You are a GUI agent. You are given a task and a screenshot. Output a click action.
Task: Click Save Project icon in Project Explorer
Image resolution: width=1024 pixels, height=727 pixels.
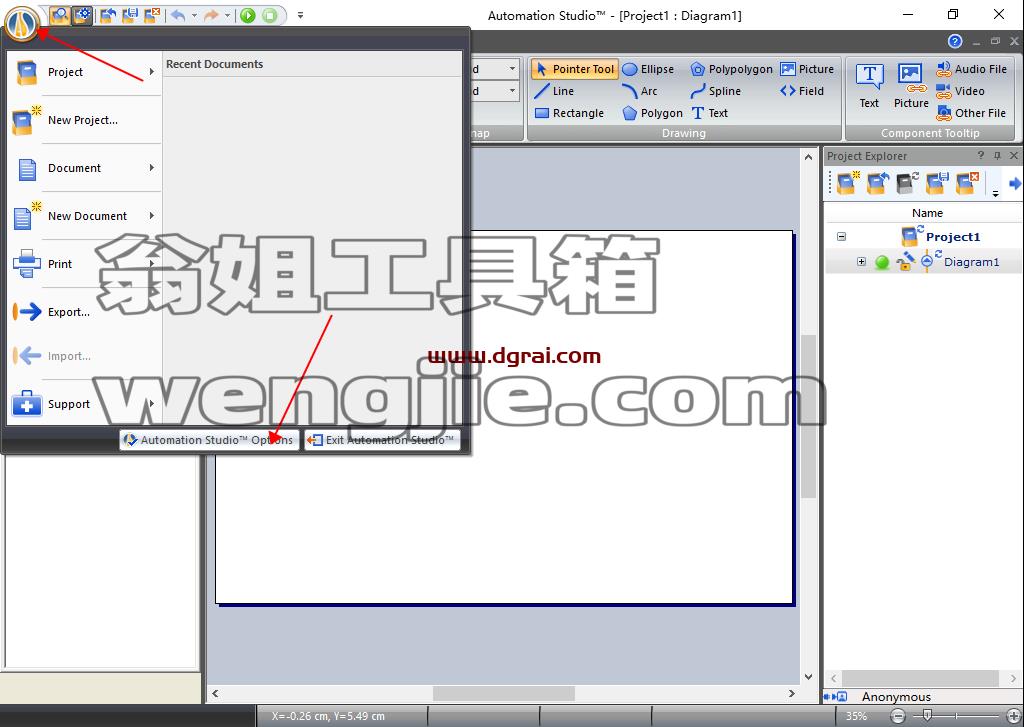click(936, 184)
